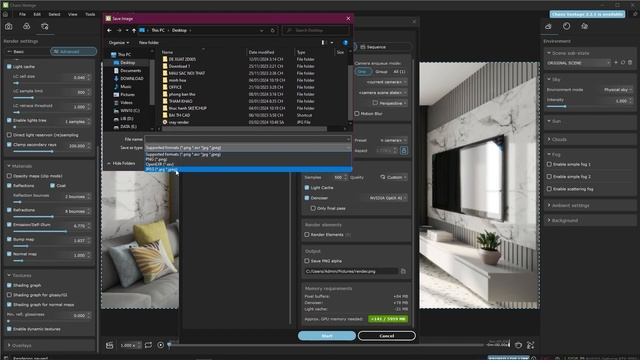
Task: Open the BAI TH CAD shortcut
Action: (180, 115)
